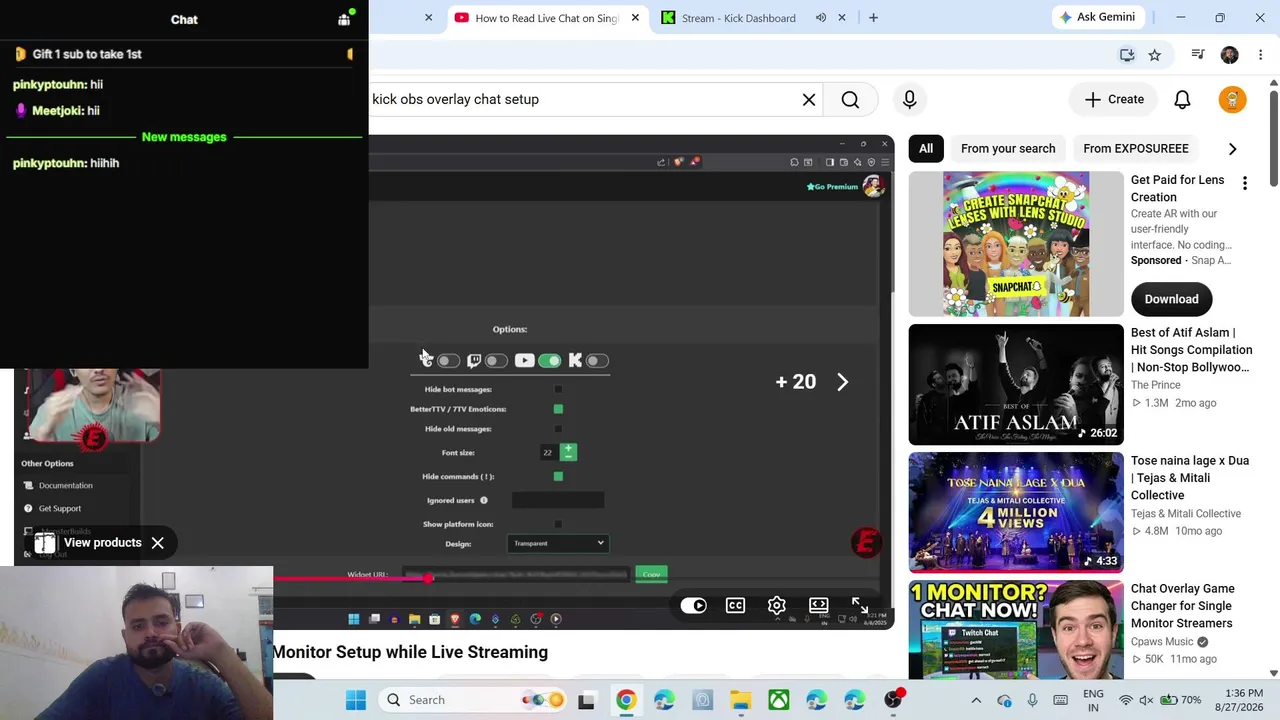This screenshot has width=1280, height=720.
Task: Bookmark this page with the star
Action: [1155, 55]
